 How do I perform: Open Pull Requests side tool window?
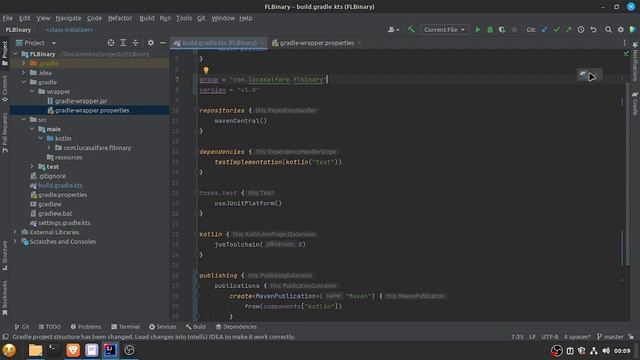(4, 133)
